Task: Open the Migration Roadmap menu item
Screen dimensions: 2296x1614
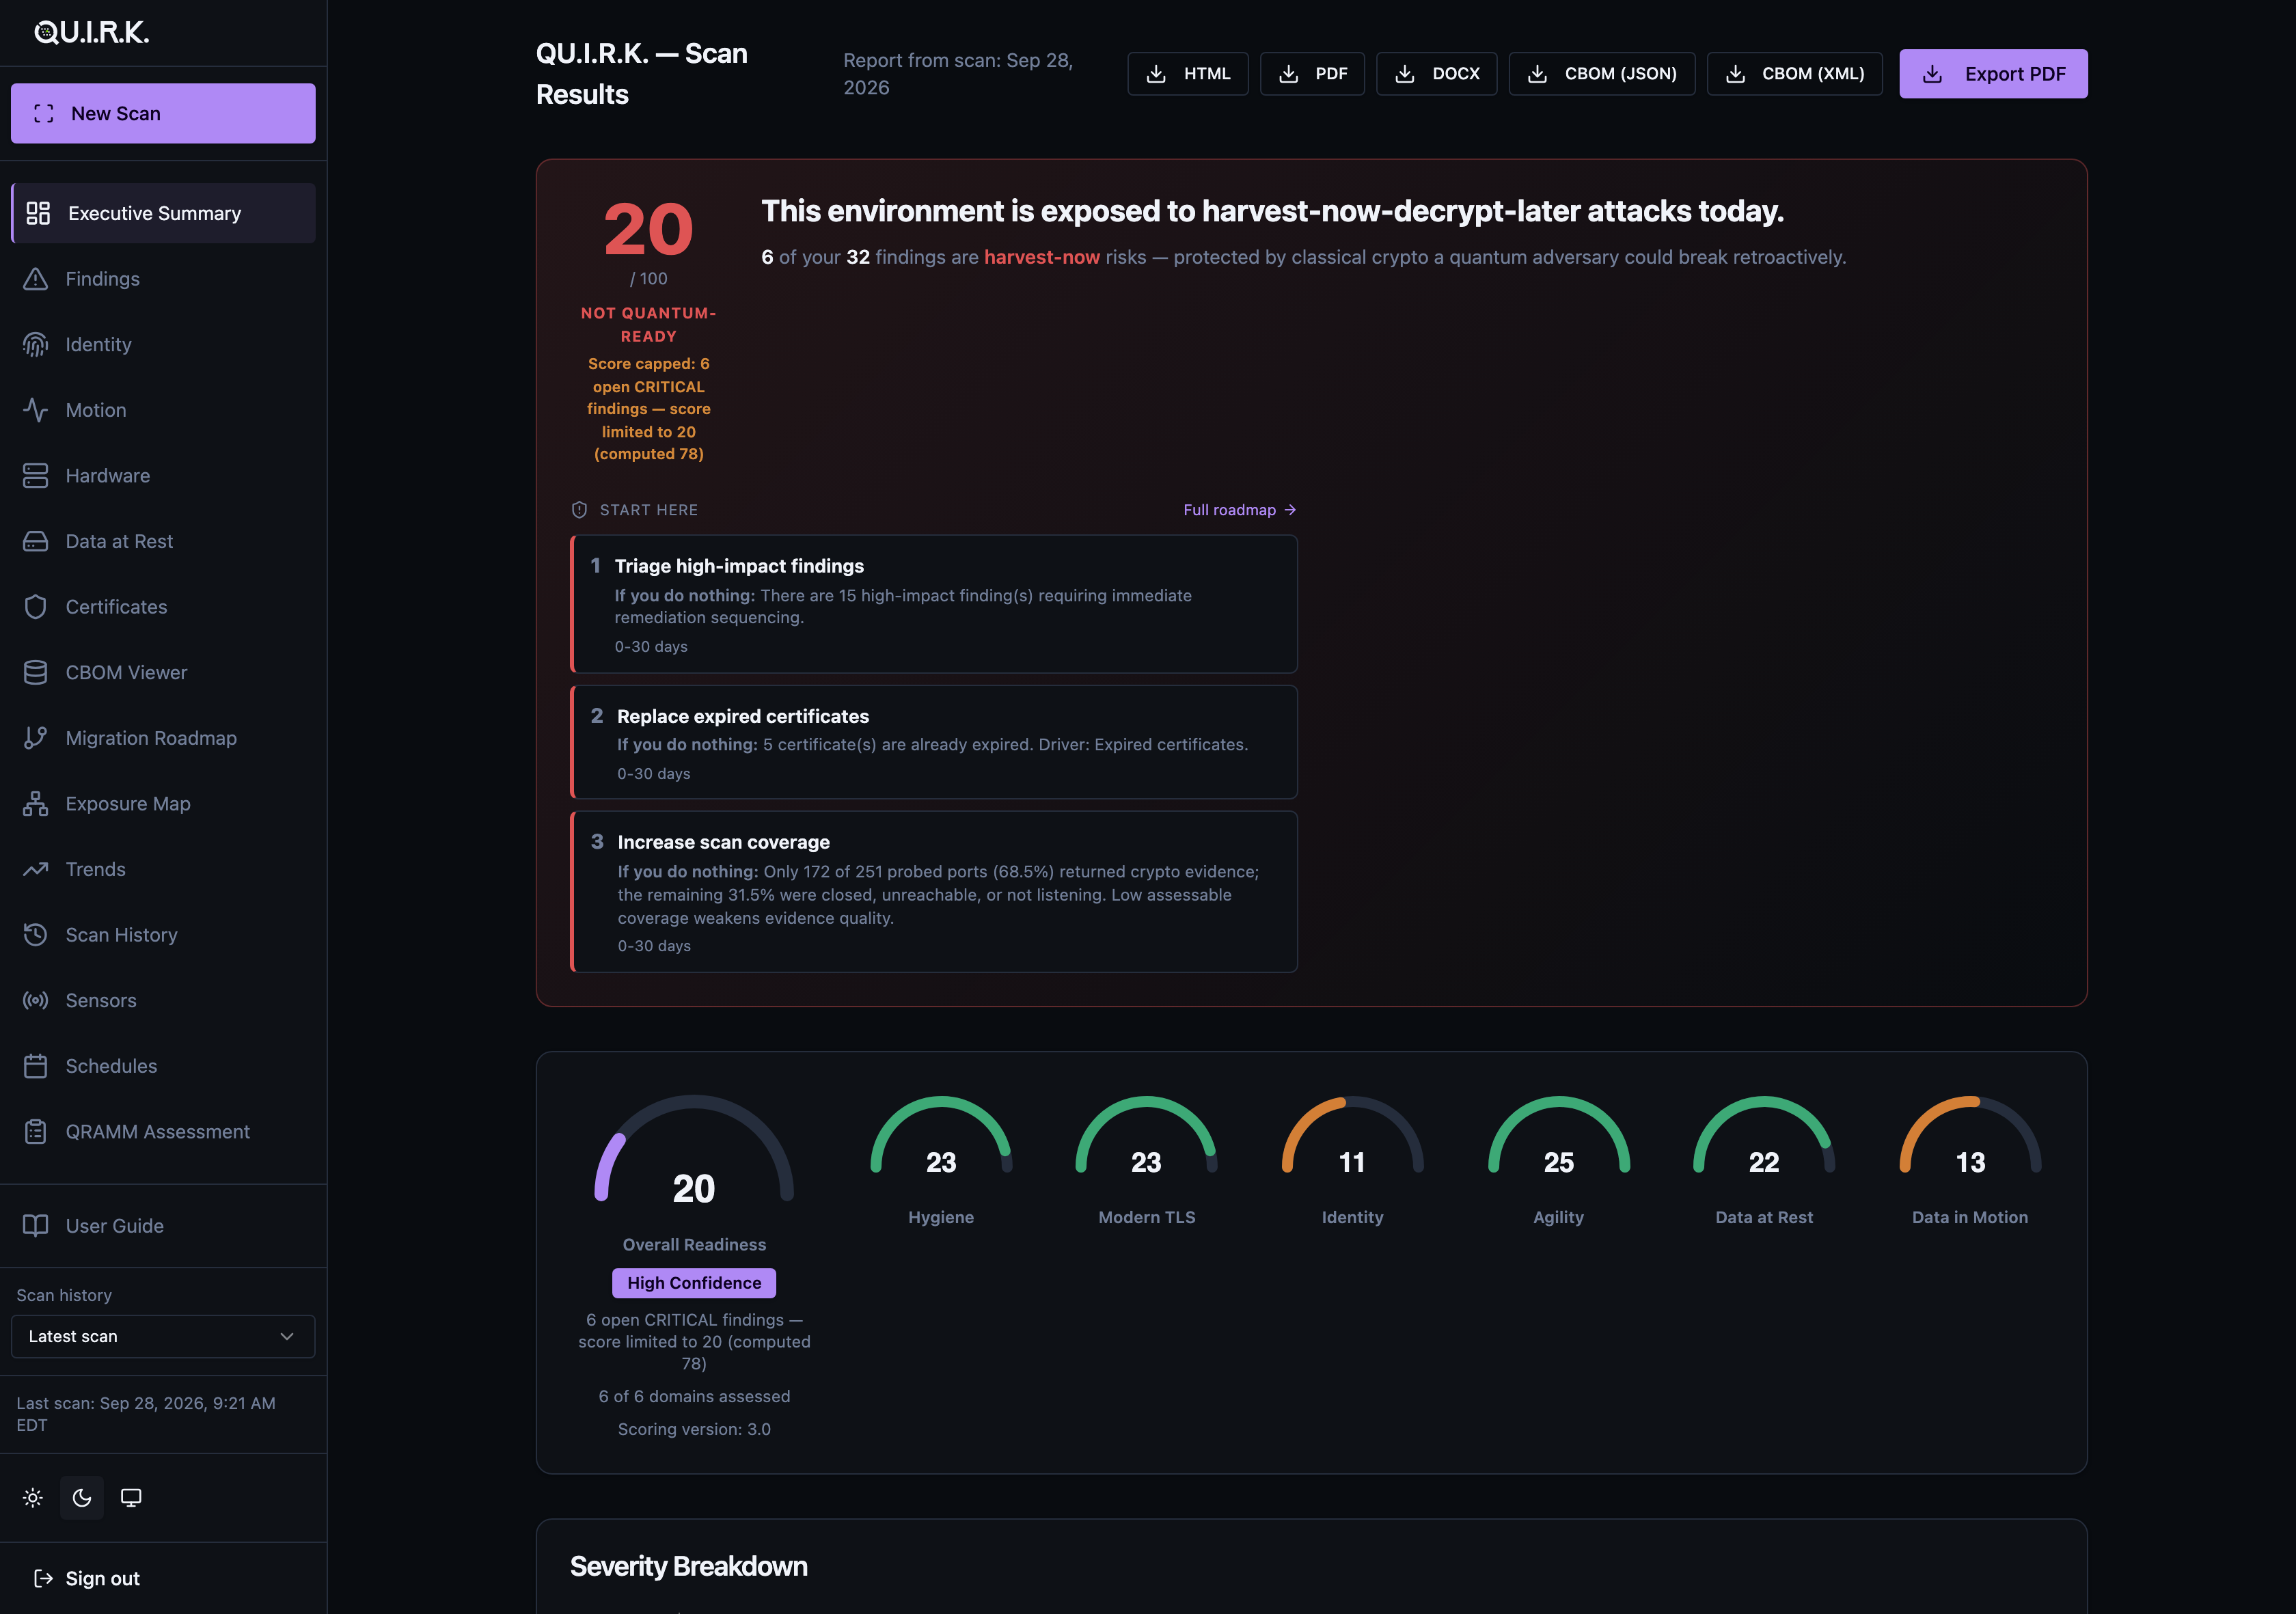Action: 163,738
